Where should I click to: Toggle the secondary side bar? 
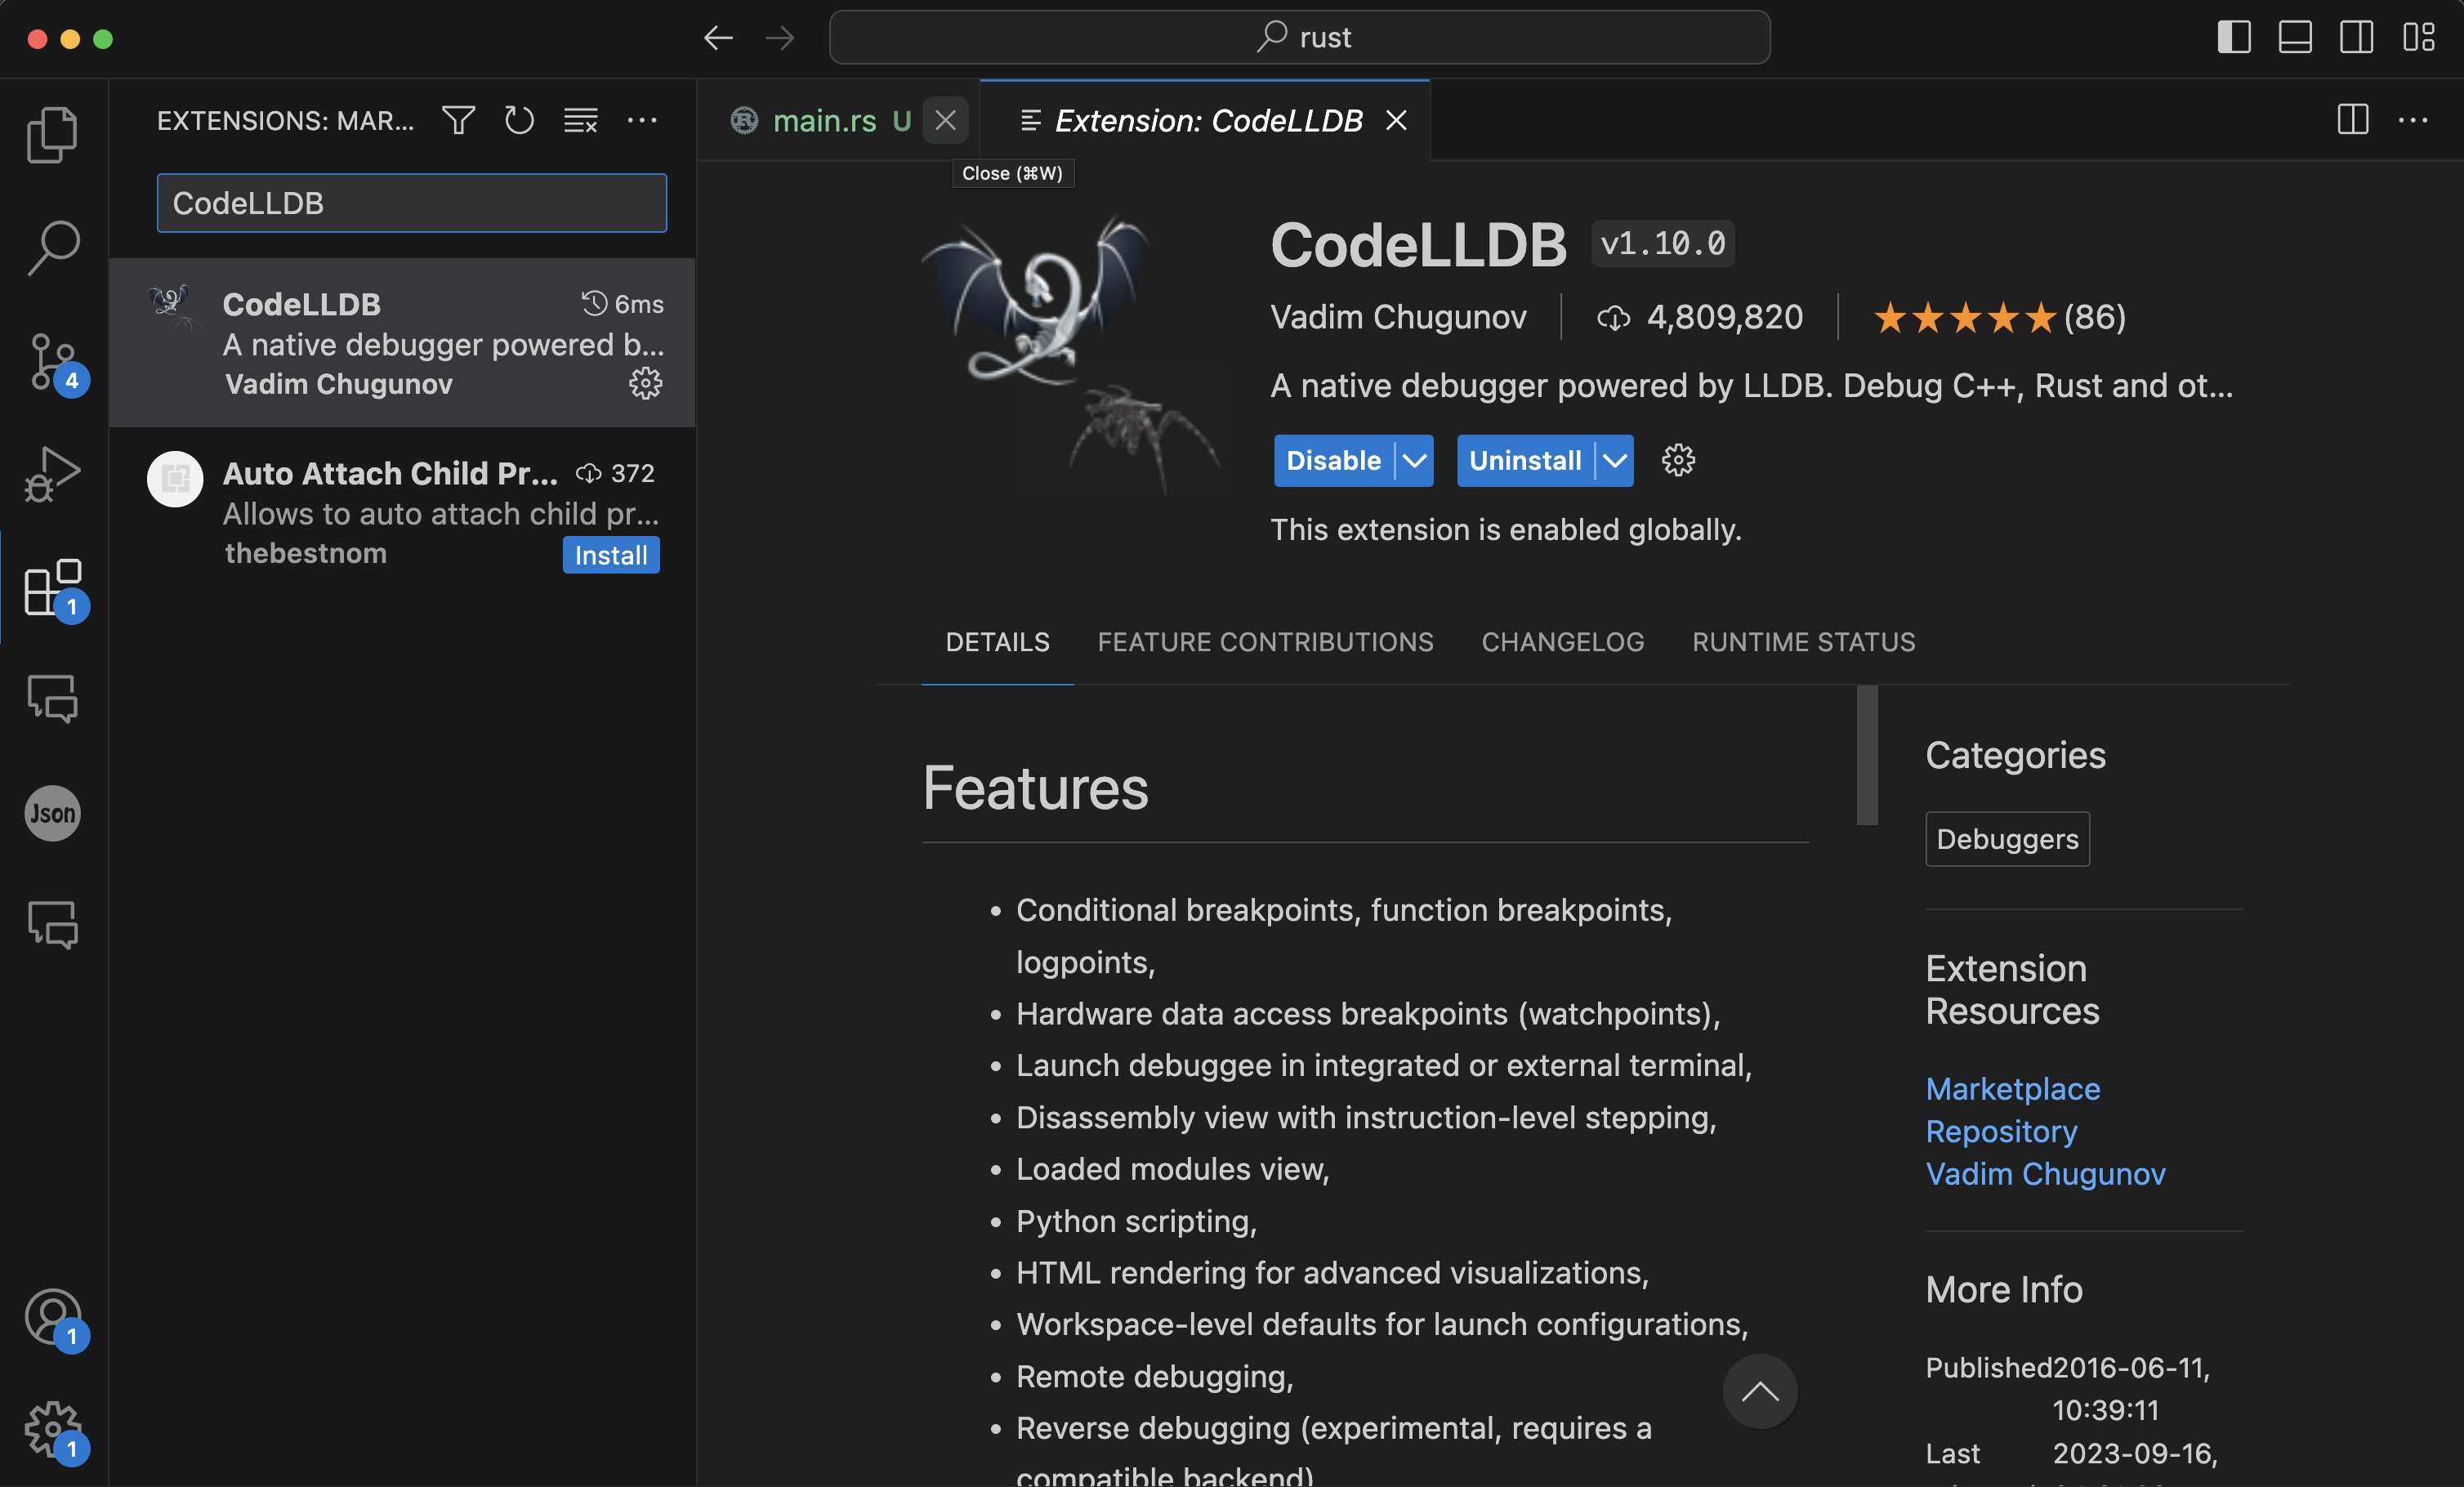(x=2356, y=38)
